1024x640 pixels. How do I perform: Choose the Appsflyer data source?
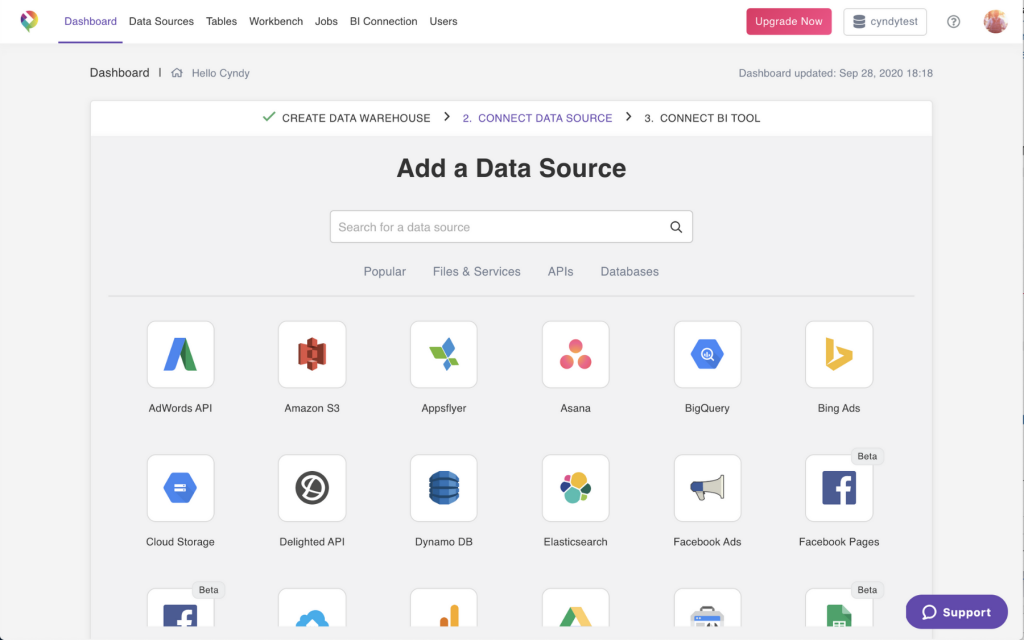tap(443, 355)
